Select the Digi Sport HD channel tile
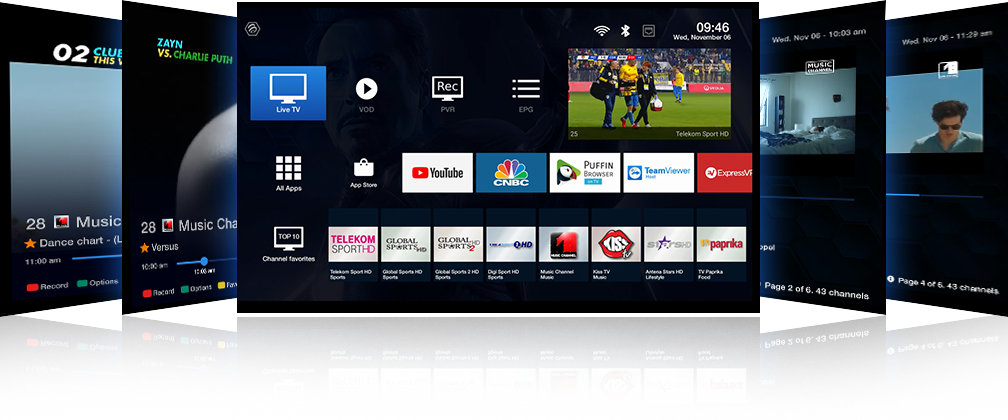 pos(511,244)
